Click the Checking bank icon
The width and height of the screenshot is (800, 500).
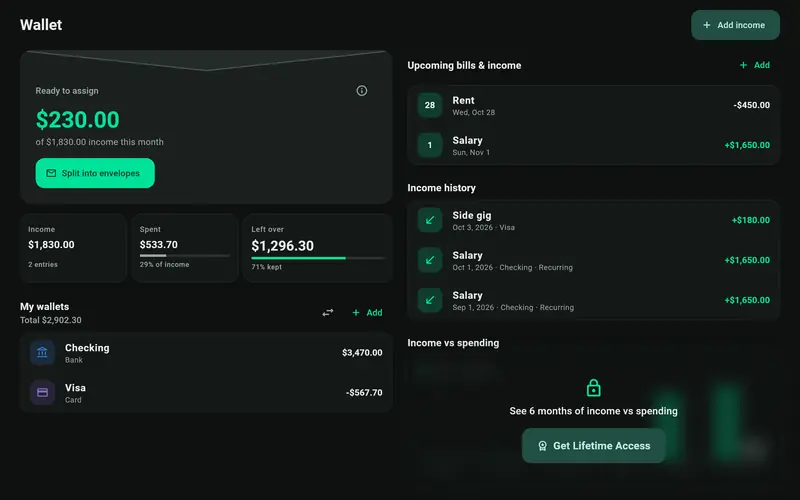point(42,353)
